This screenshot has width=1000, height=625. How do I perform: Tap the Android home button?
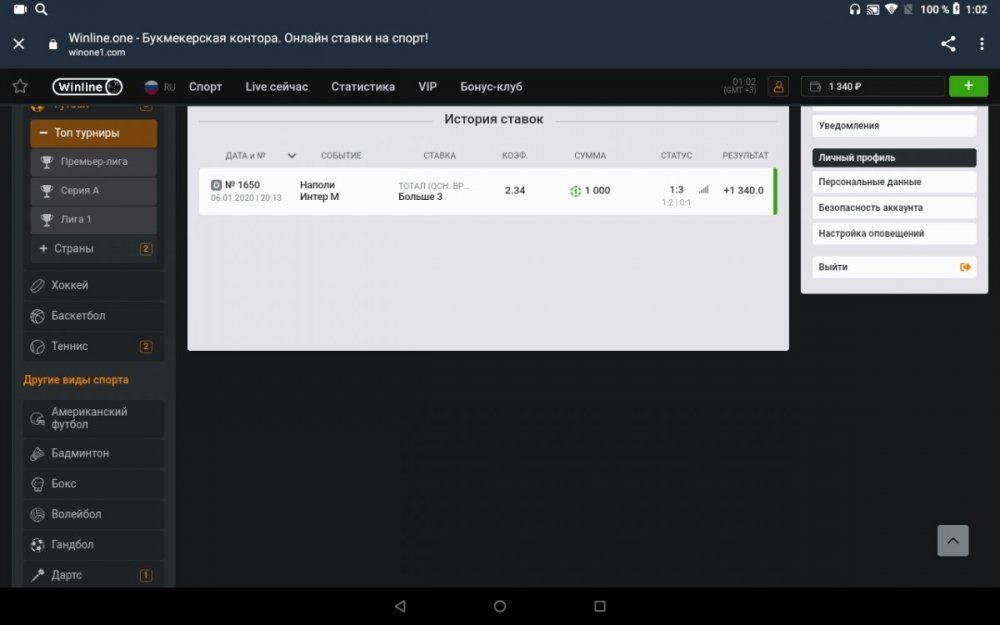click(500, 606)
